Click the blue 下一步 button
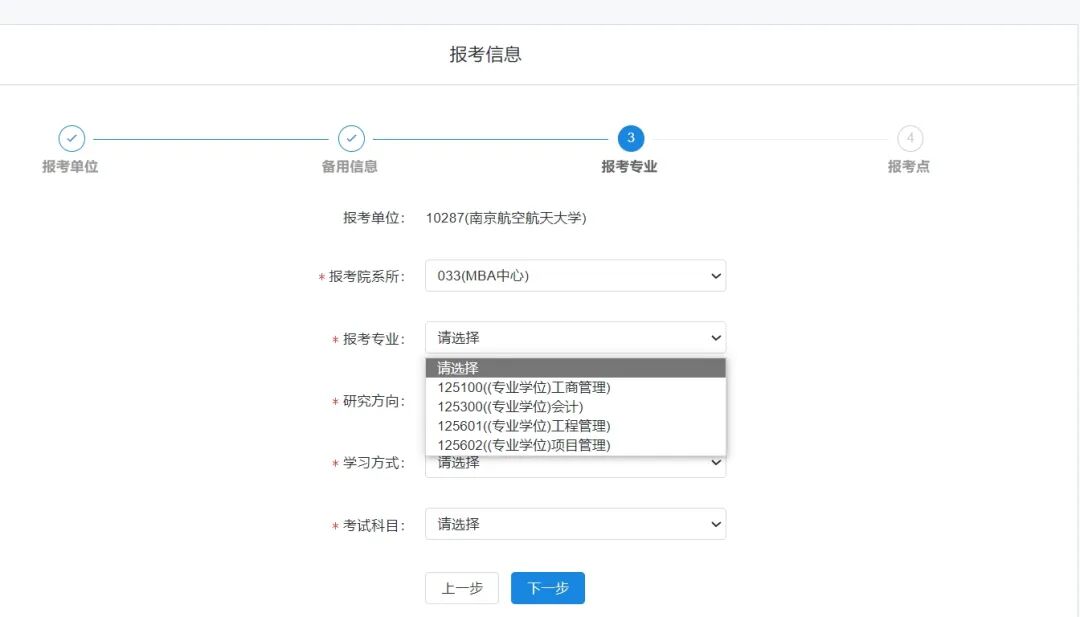Screen dimensions: 1080x617 coord(547,588)
